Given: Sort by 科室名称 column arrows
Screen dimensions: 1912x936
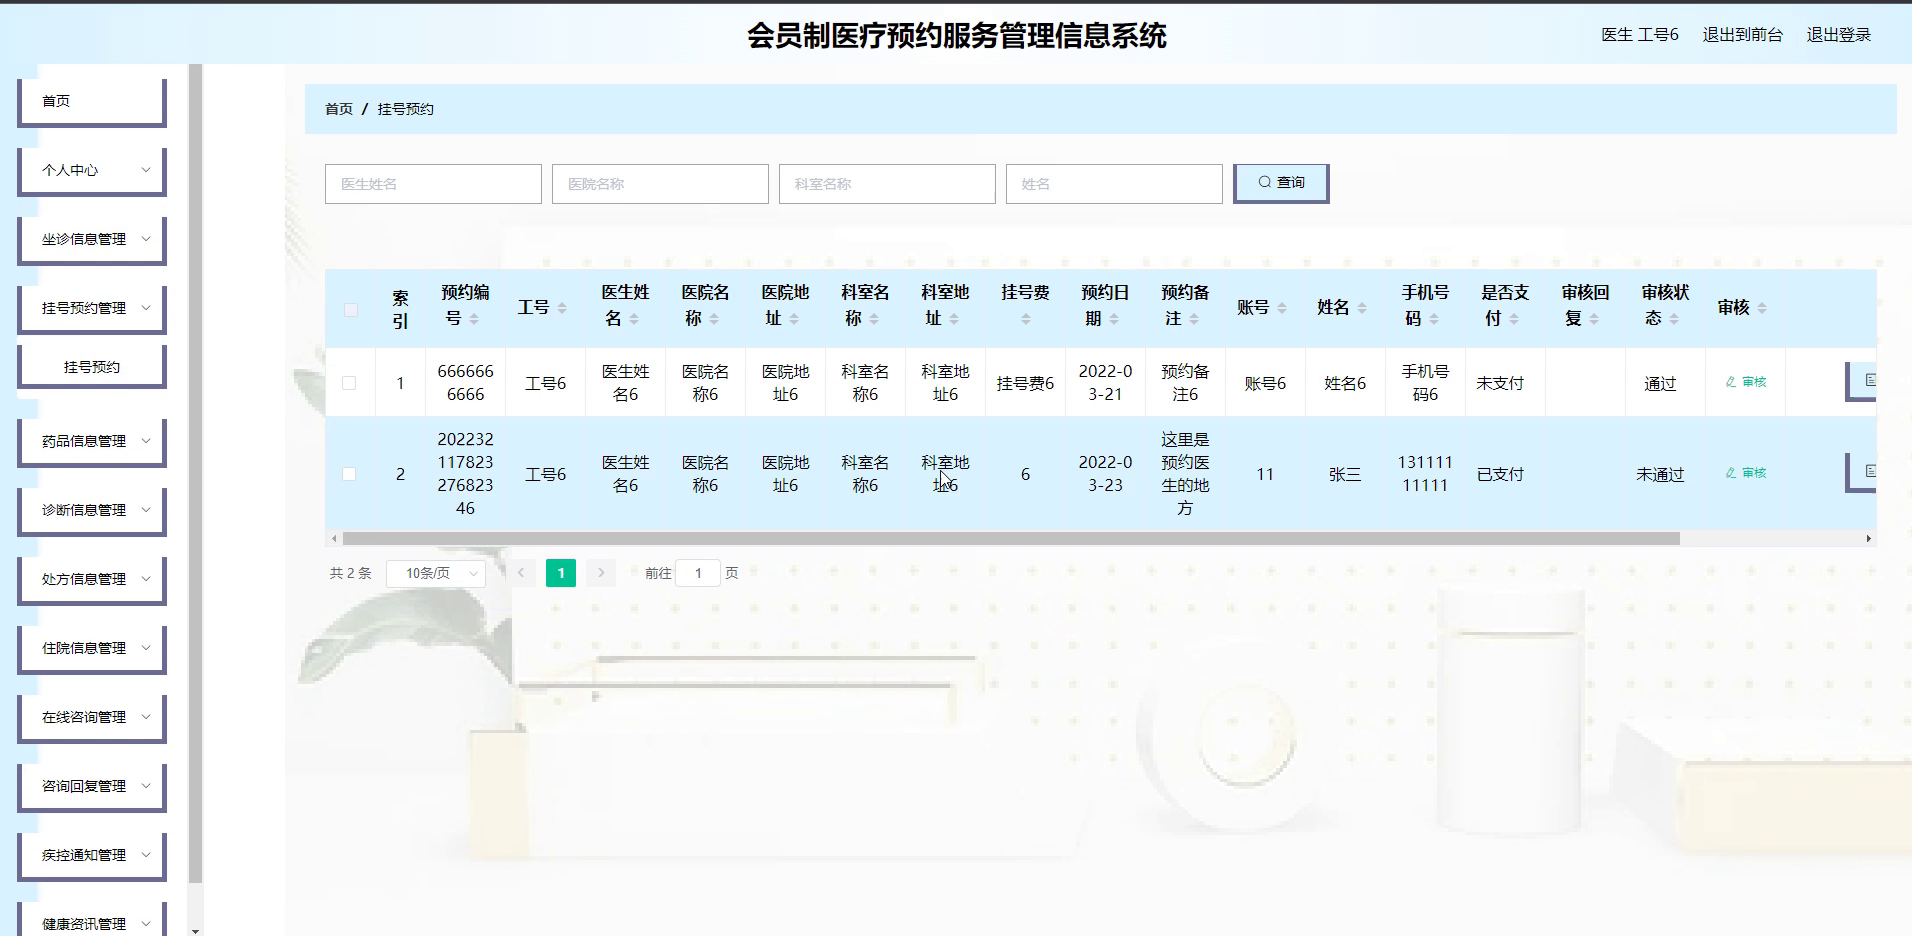Looking at the screenshot, I should [874, 319].
